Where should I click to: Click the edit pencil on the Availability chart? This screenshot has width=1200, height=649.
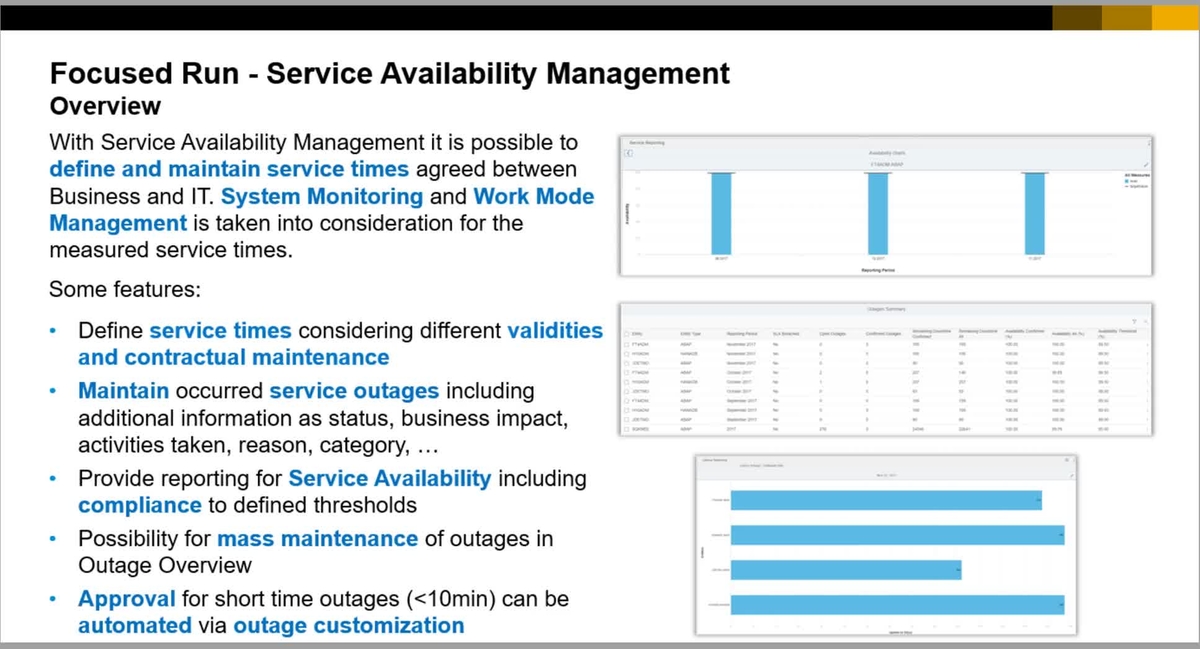coord(1148,162)
